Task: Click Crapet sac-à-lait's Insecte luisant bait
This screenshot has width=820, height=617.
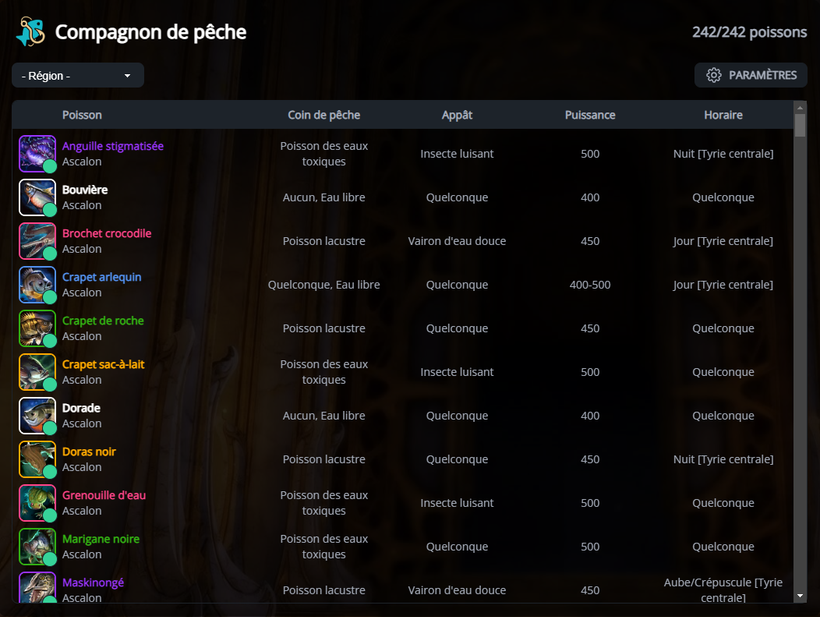Action: click(457, 372)
